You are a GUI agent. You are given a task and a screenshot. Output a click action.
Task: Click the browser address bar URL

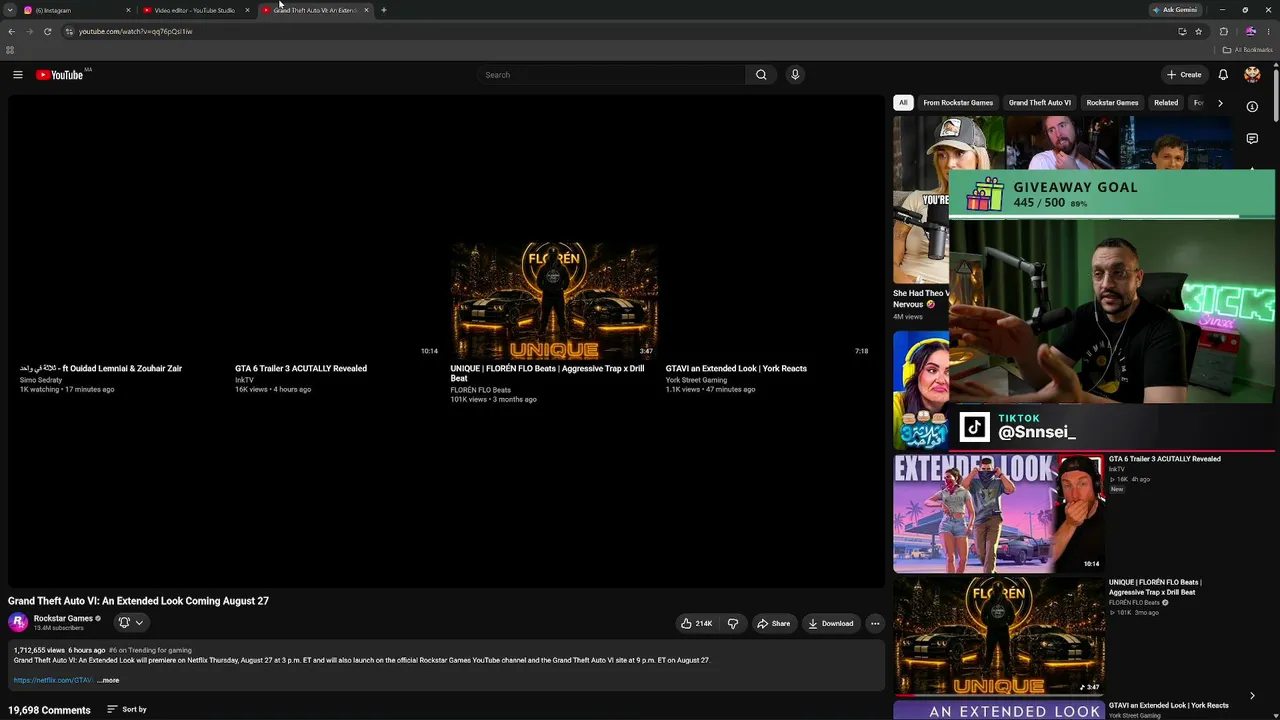(136, 31)
